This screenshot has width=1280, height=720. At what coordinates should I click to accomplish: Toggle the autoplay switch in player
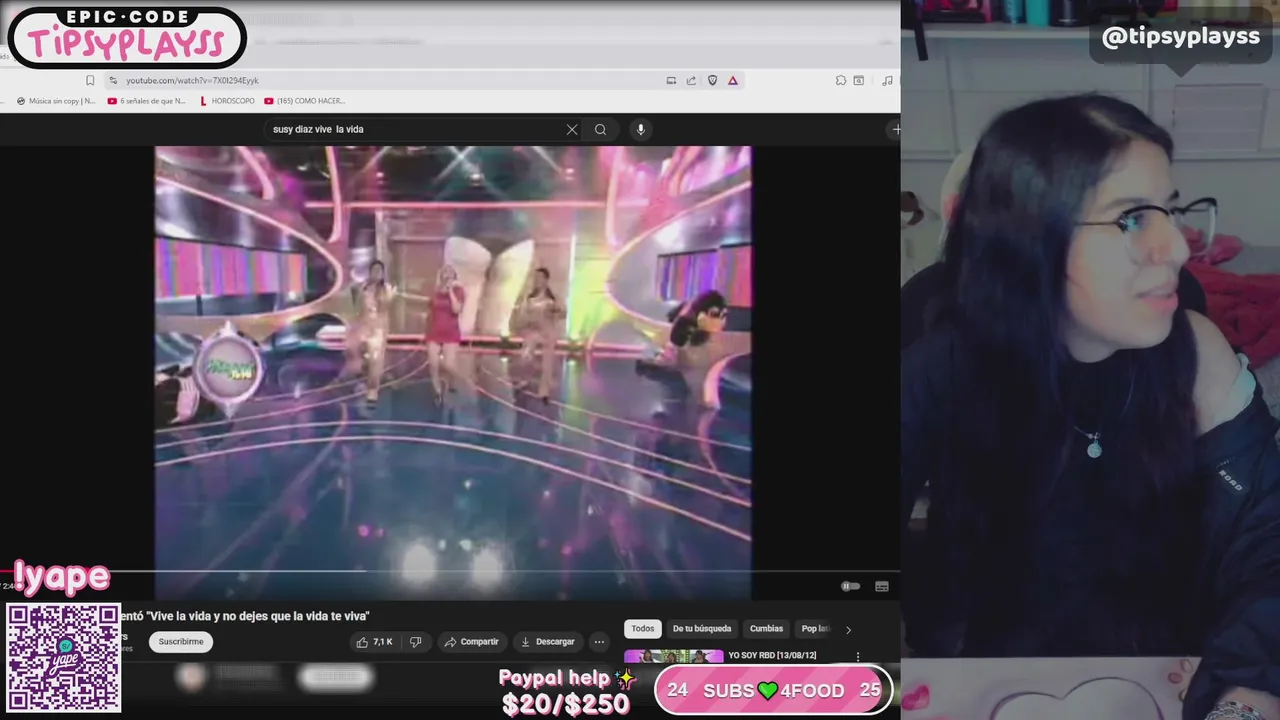pos(849,586)
